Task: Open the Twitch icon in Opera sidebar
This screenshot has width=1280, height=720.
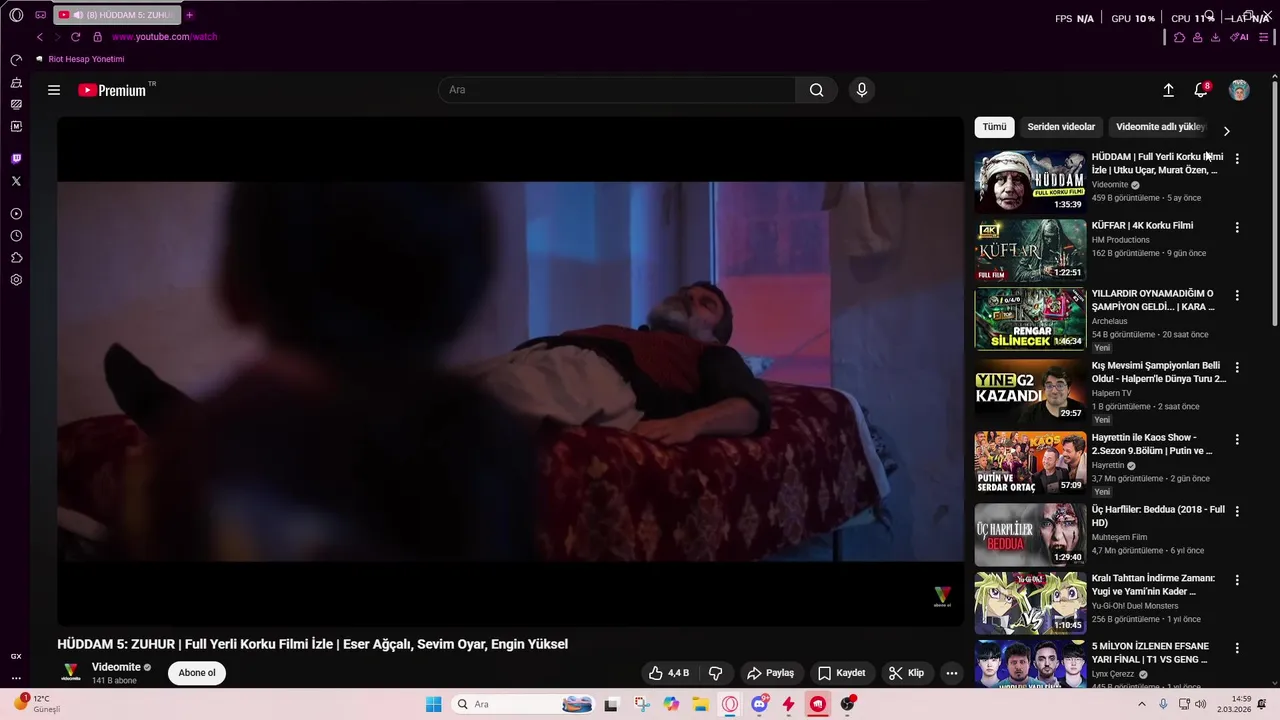Action: [x=16, y=159]
